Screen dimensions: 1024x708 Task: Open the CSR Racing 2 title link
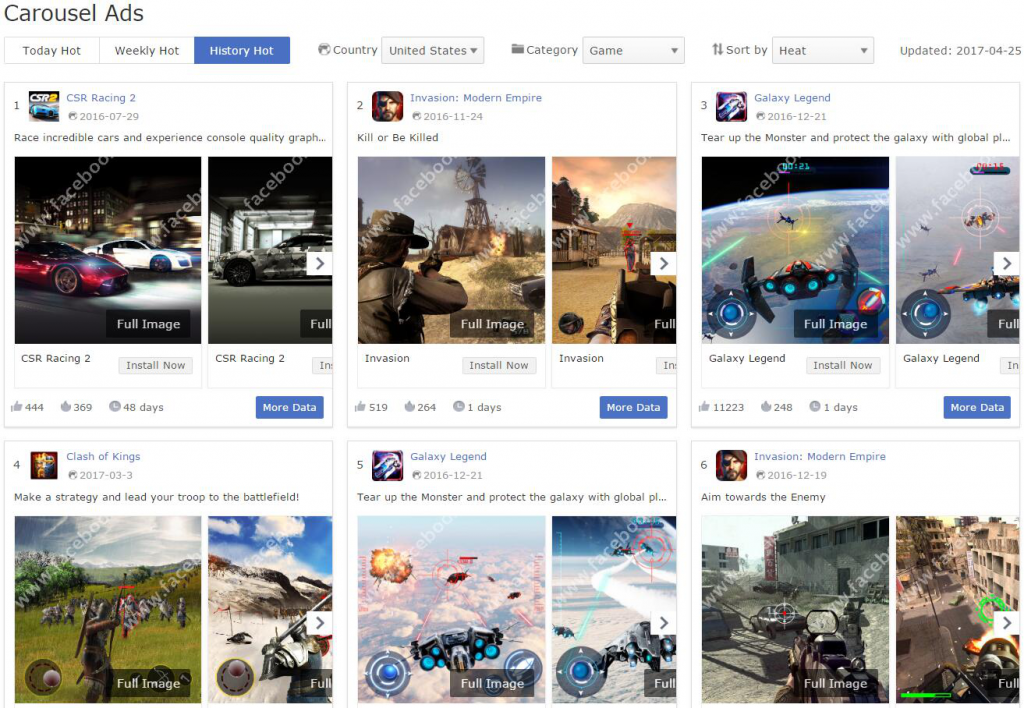101,97
